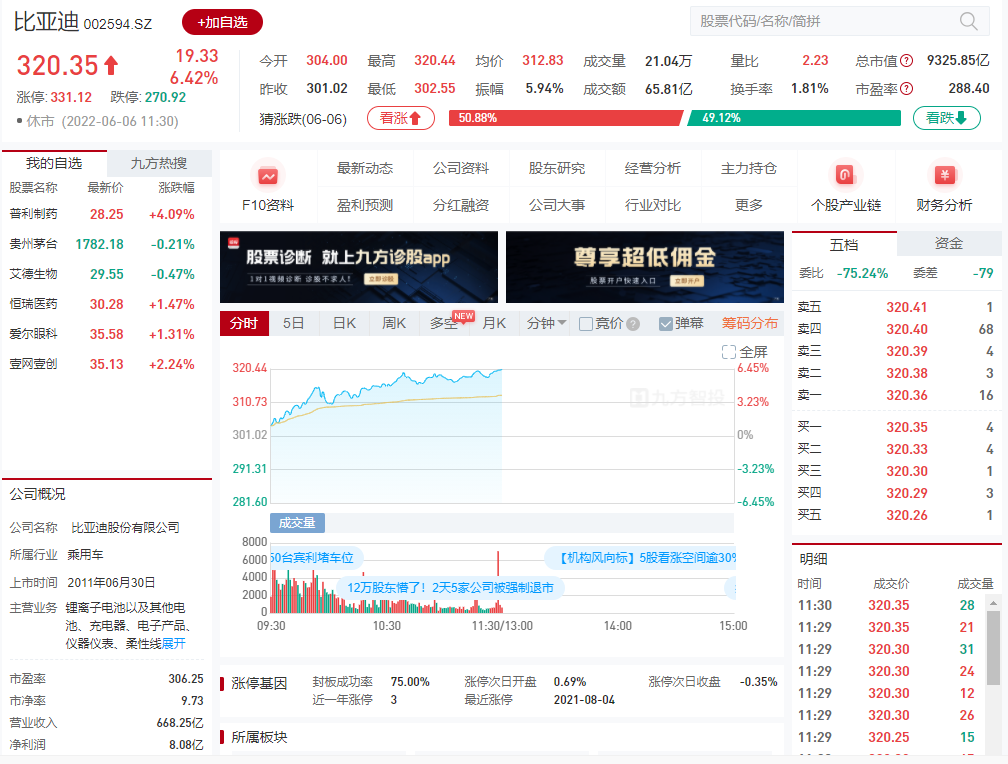The width and height of the screenshot is (1008, 764).
Task: Open the 12万股东懵了 news bubble
Action: click(x=450, y=588)
